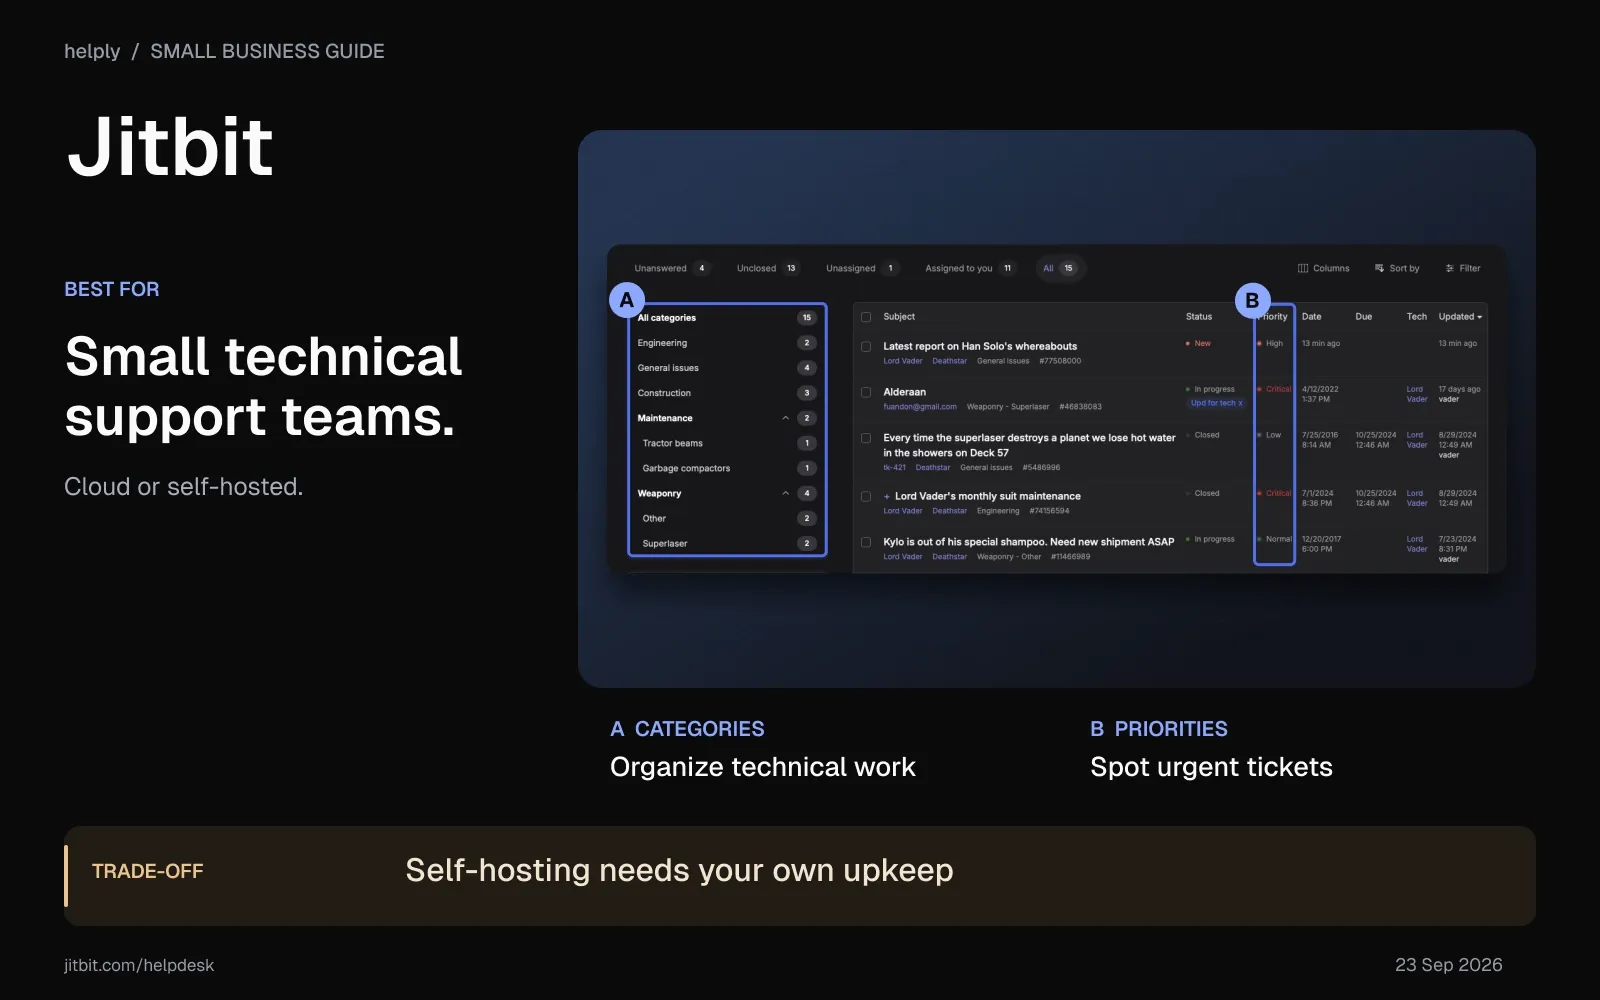Check Lord Vader's monthly suit maintenance checkbox
This screenshot has height=1000, width=1600.
(x=866, y=496)
